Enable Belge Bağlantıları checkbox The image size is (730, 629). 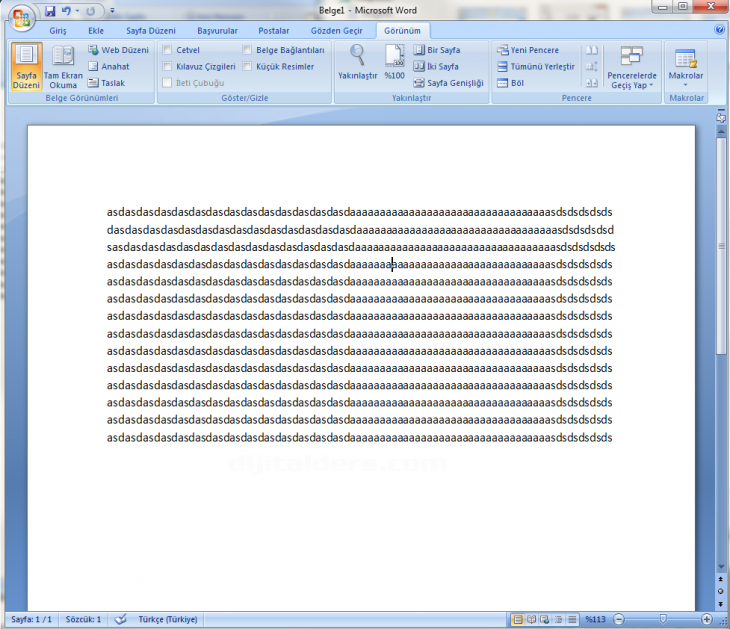pos(247,50)
